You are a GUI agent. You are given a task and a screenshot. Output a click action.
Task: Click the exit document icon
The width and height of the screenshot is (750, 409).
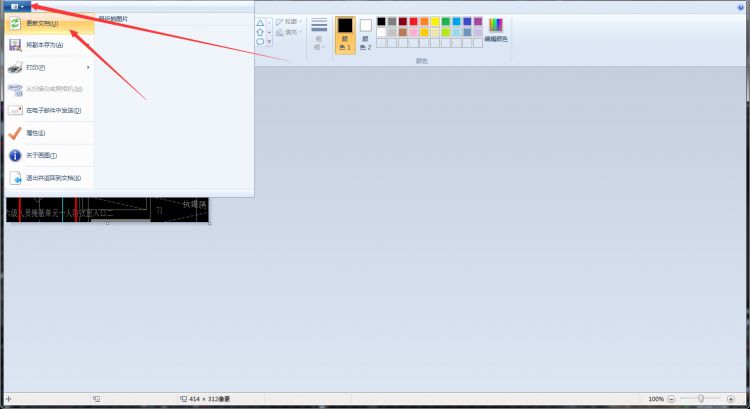point(15,178)
